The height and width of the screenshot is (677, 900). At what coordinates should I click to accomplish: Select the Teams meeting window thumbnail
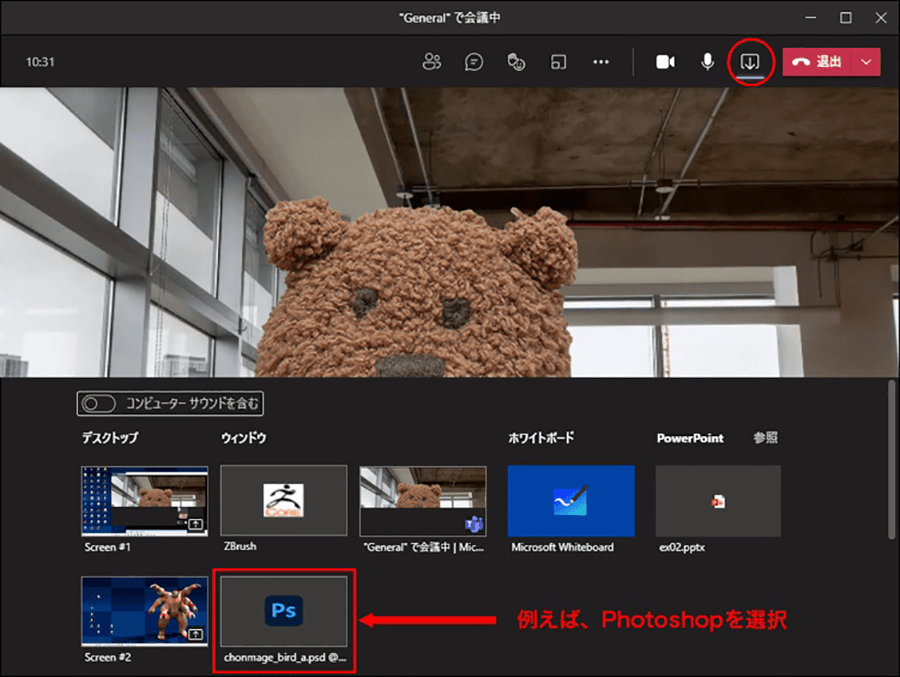coord(423,501)
